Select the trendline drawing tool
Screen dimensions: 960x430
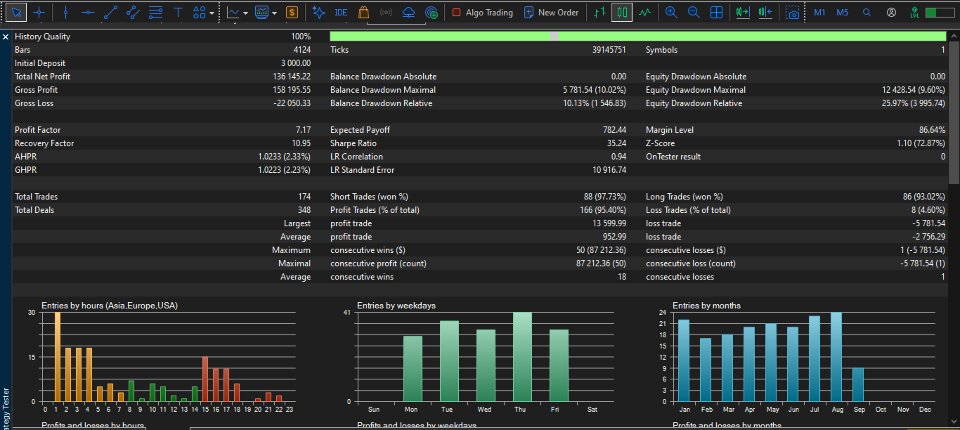(111, 12)
